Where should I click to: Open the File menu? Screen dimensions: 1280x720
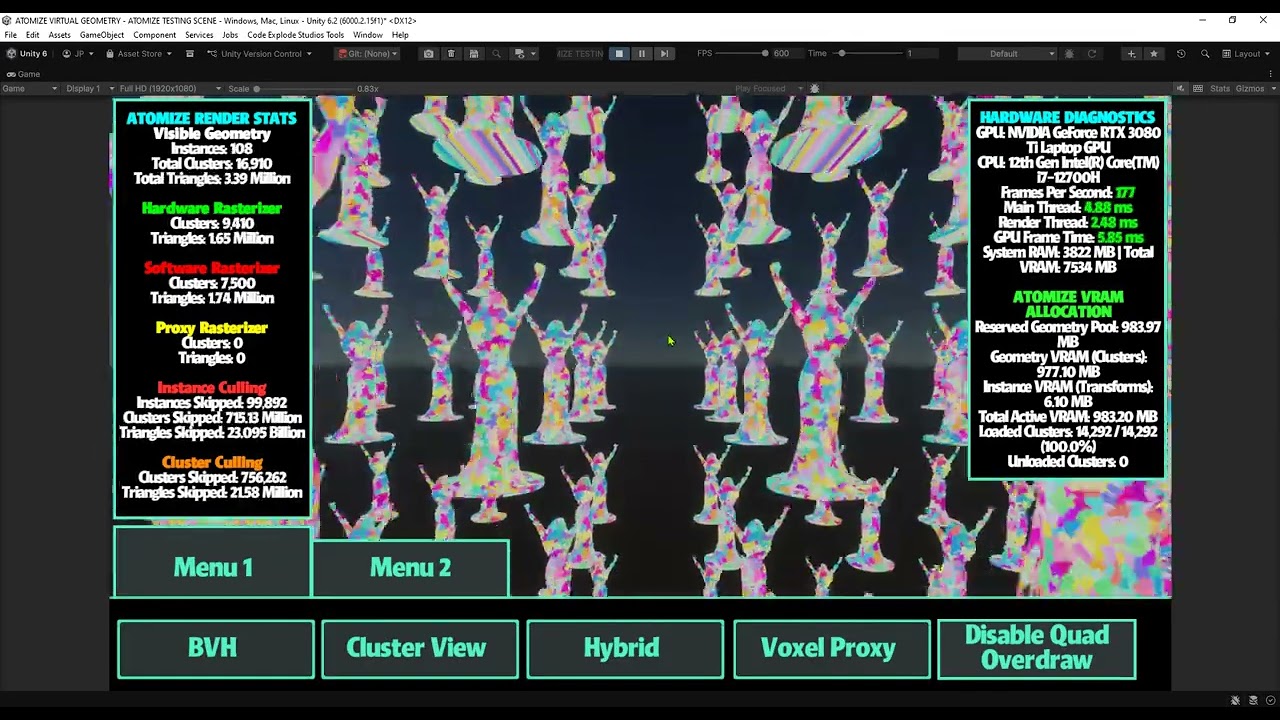coord(10,35)
